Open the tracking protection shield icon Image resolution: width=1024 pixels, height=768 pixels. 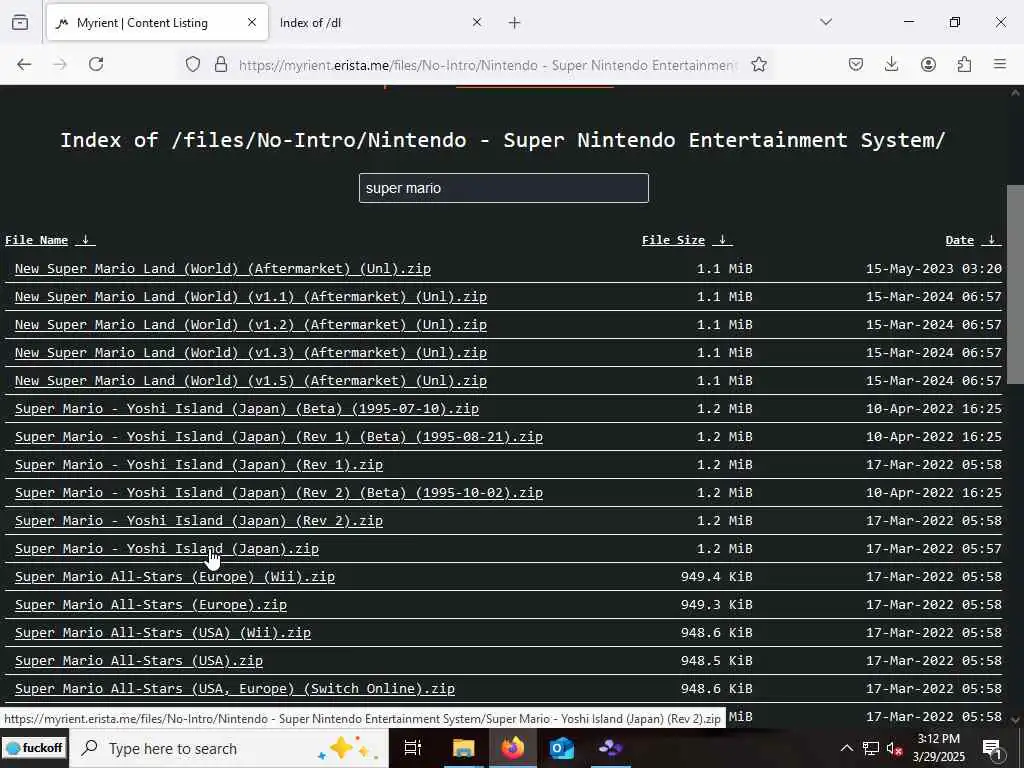pyautogui.click(x=193, y=65)
